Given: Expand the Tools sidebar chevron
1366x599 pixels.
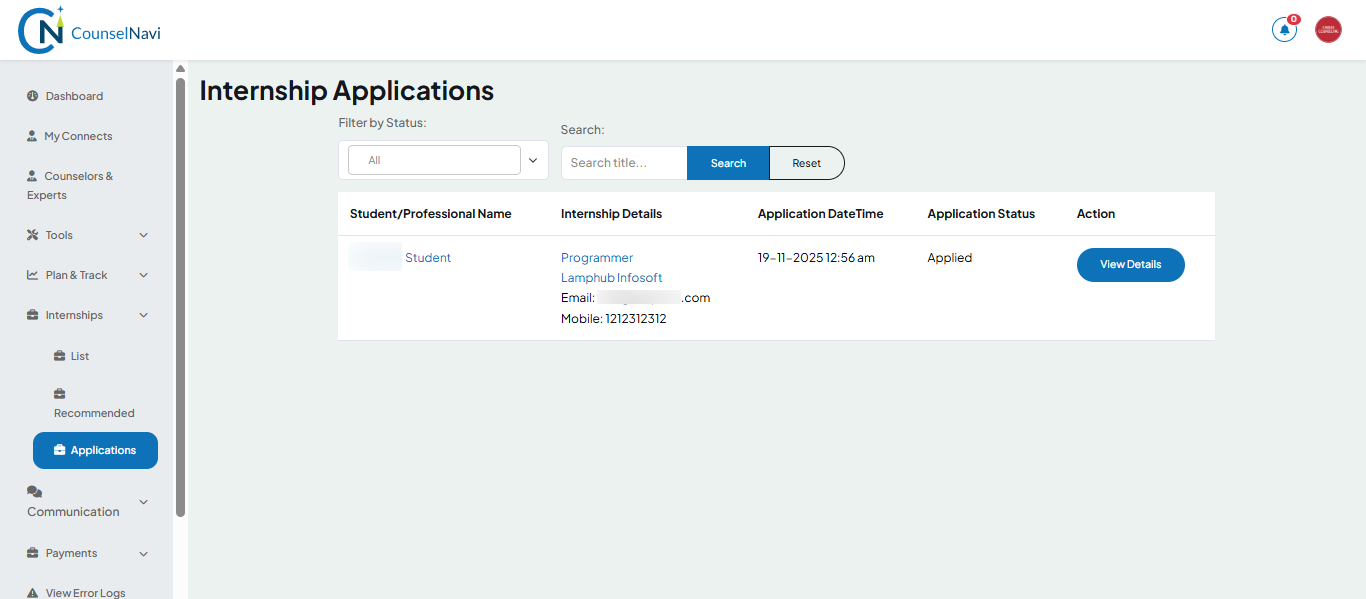Looking at the screenshot, I should coord(143,234).
